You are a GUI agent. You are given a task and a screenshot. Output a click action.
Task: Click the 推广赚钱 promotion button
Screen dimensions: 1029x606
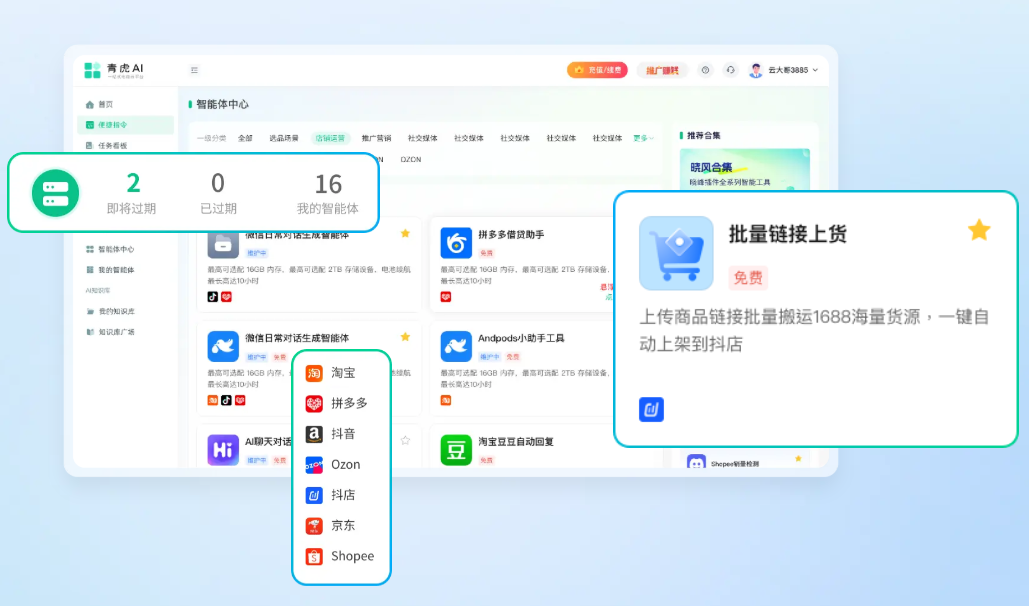661,70
